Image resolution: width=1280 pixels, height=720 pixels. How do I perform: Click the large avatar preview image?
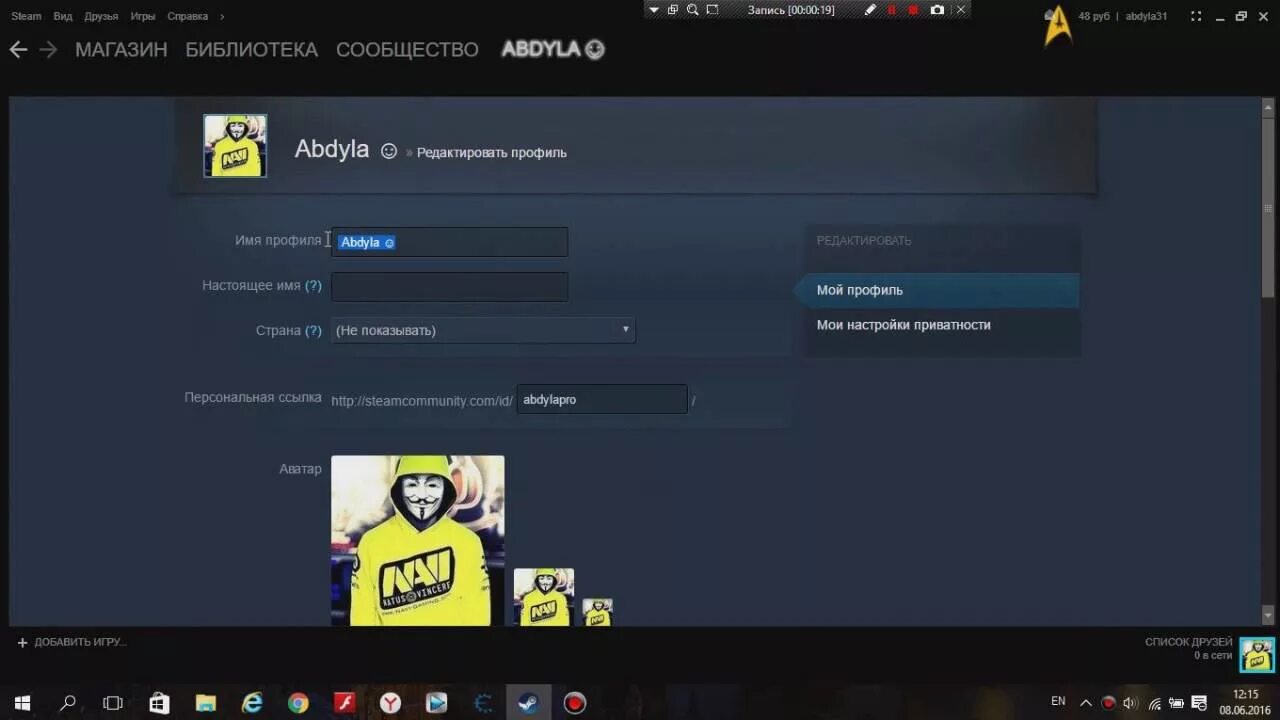[x=418, y=541]
